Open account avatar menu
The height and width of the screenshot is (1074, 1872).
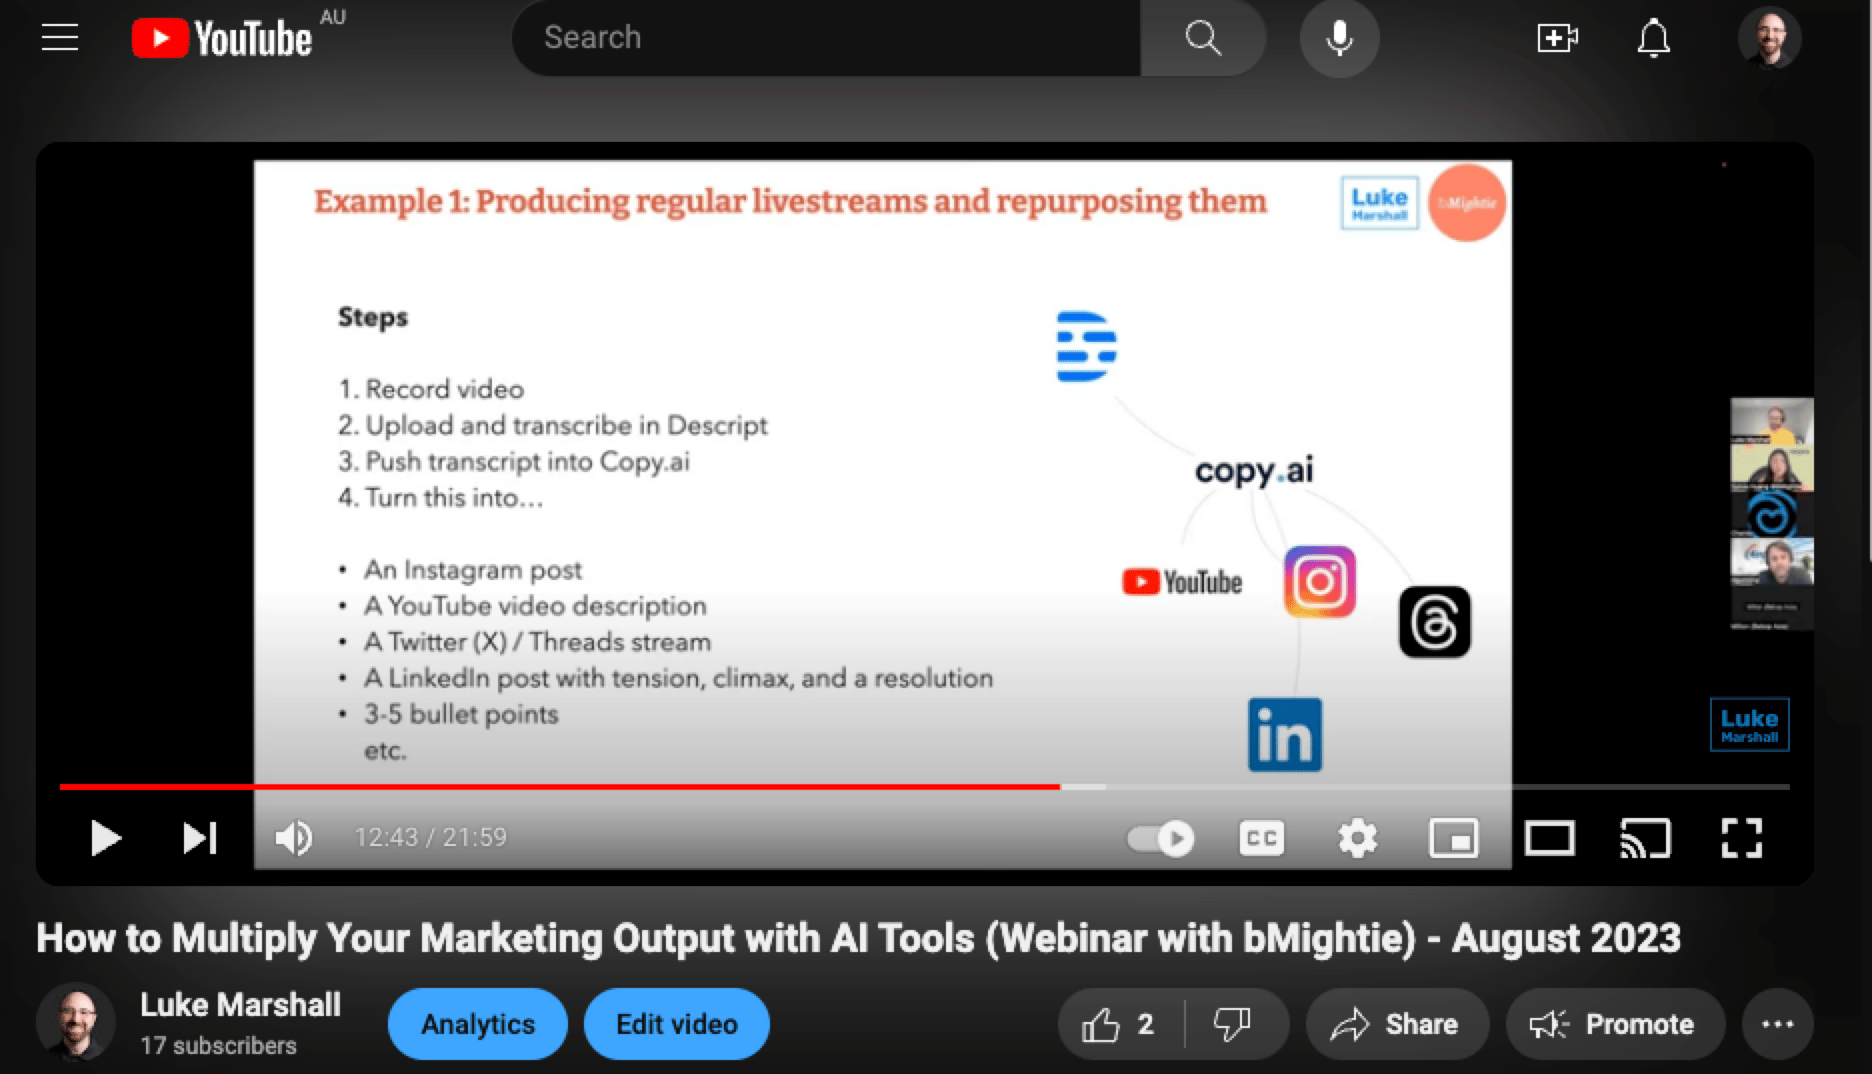1769,38
